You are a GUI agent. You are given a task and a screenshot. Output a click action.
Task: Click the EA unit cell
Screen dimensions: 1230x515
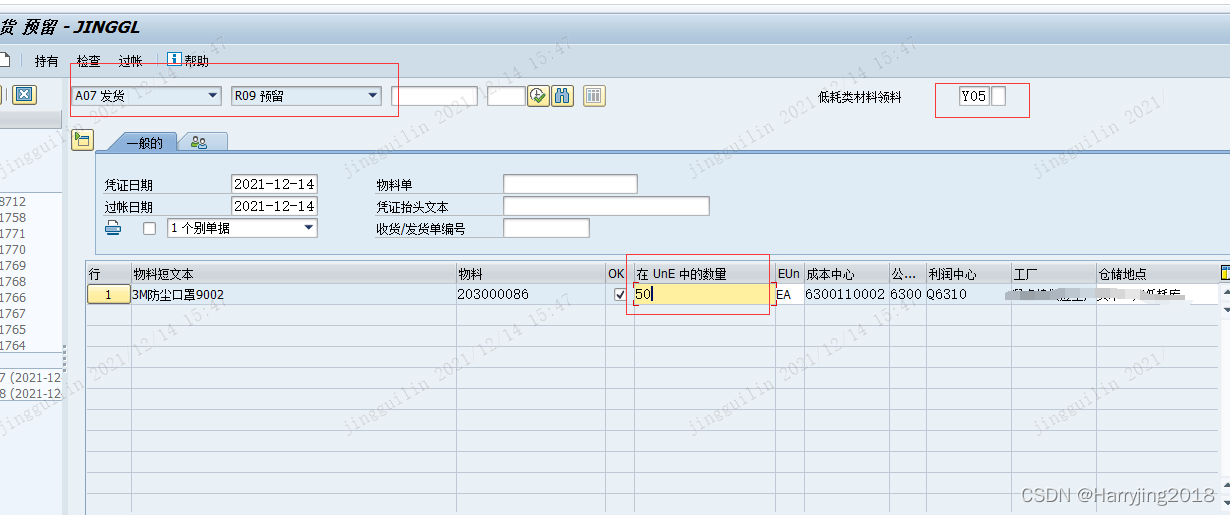(789, 294)
